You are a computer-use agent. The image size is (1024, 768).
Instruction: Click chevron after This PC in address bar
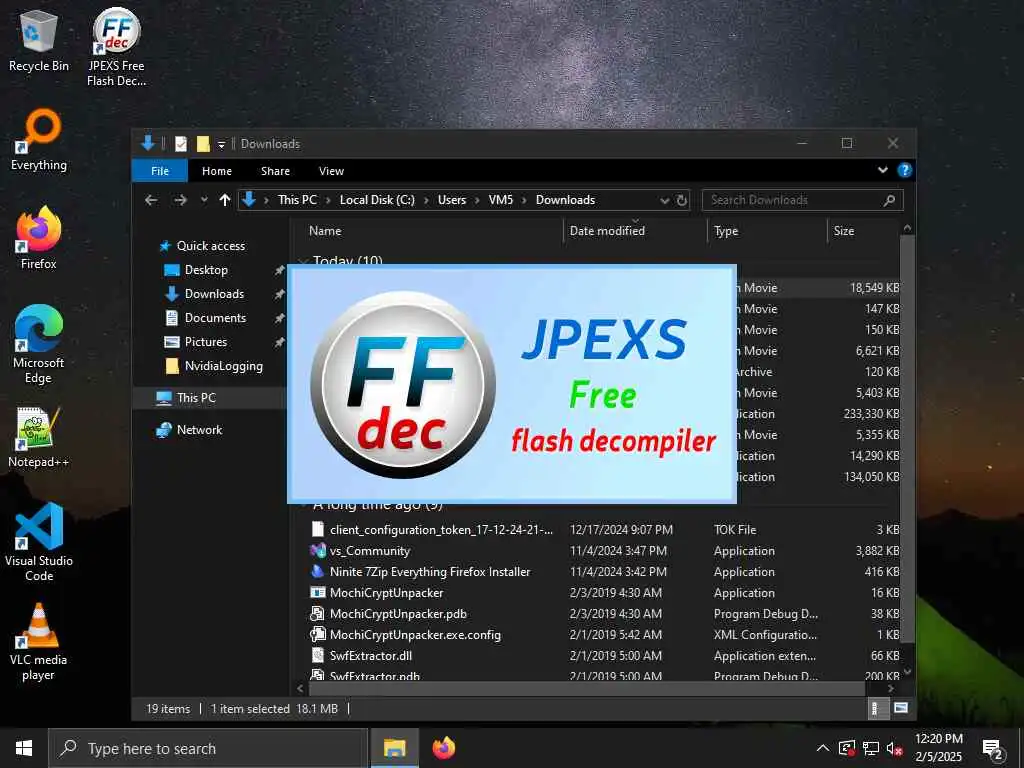pyautogui.click(x=328, y=200)
